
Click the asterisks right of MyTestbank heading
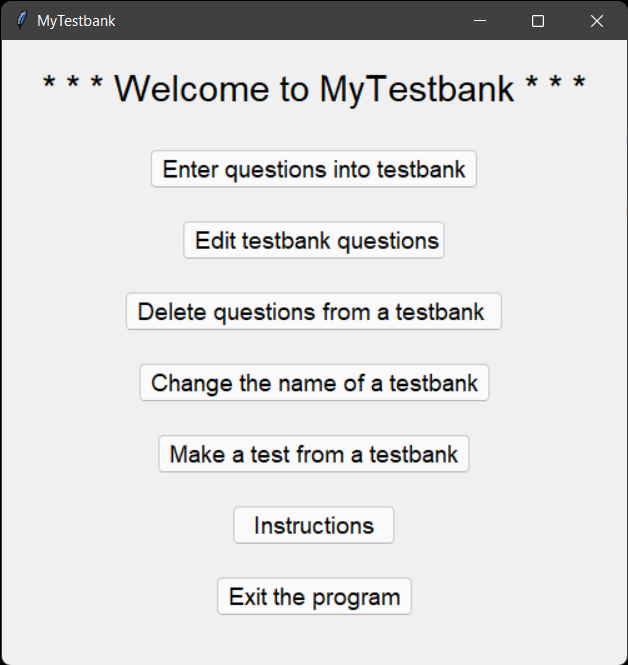click(555, 89)
